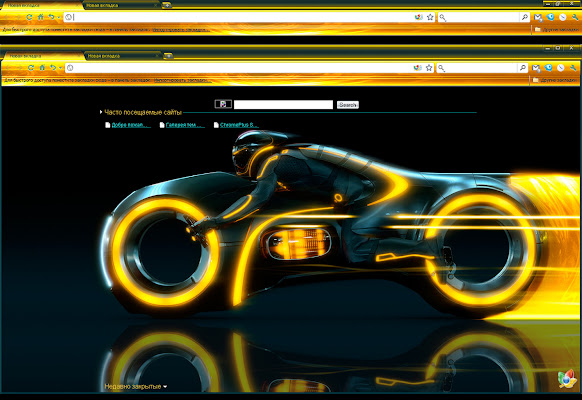The width and height of the screenshot is (582, 400).
Task: Select first Новая вкладка tab in top window
Action: (x=42, y=5)
